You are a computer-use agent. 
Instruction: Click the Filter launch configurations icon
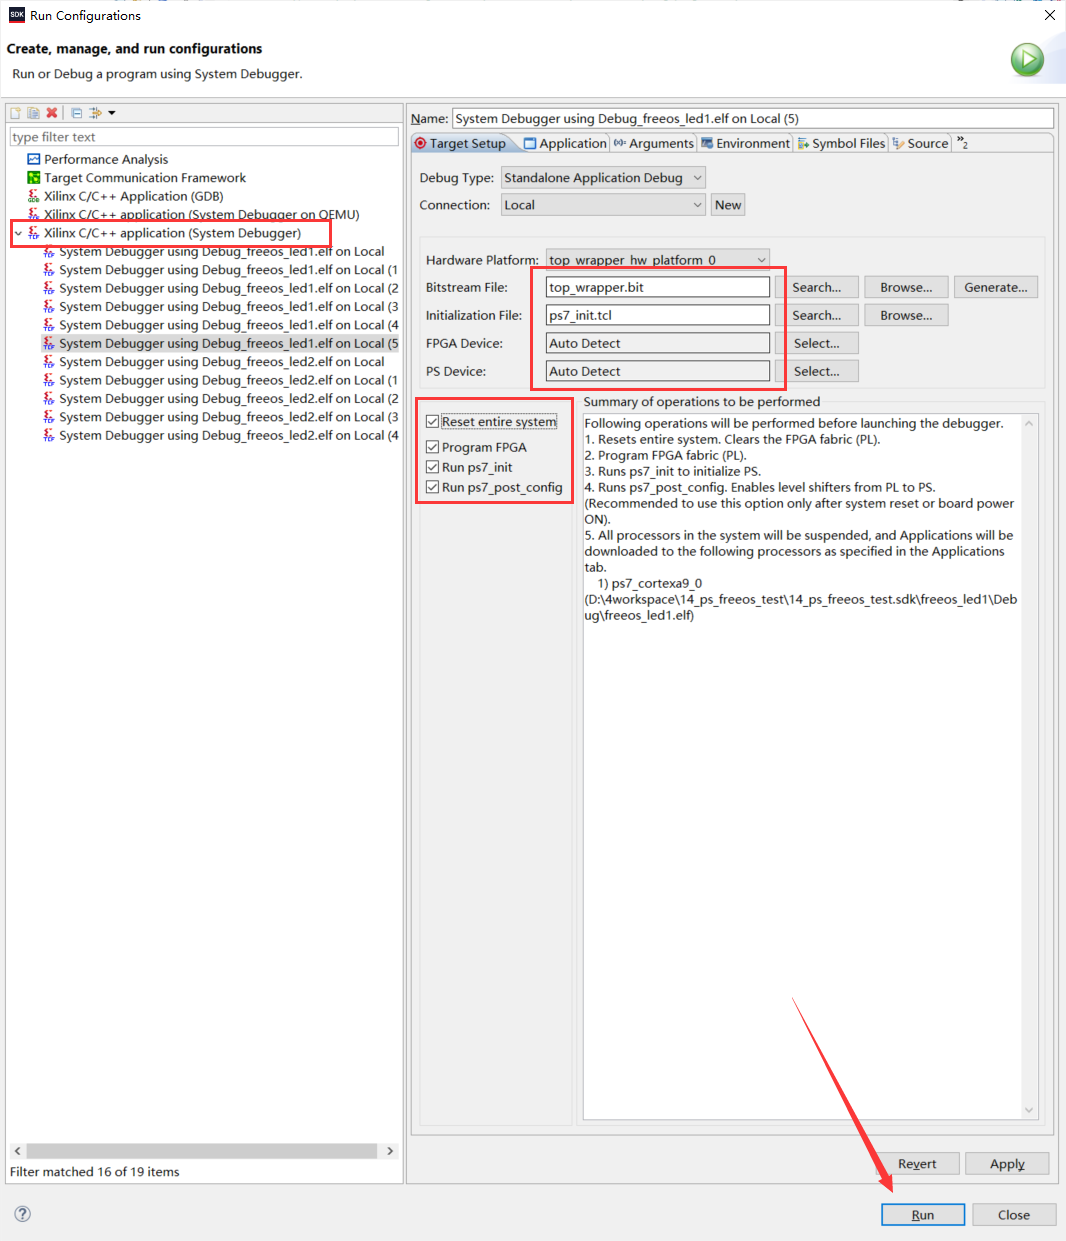[95, 113]
